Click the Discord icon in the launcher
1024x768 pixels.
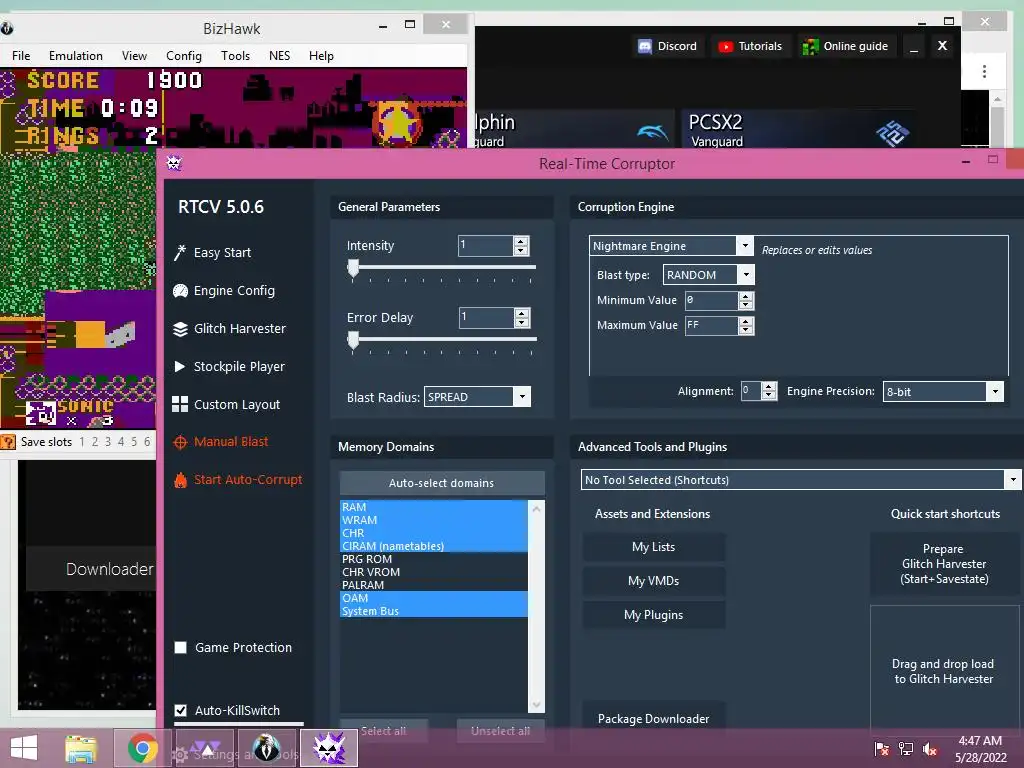645,46
